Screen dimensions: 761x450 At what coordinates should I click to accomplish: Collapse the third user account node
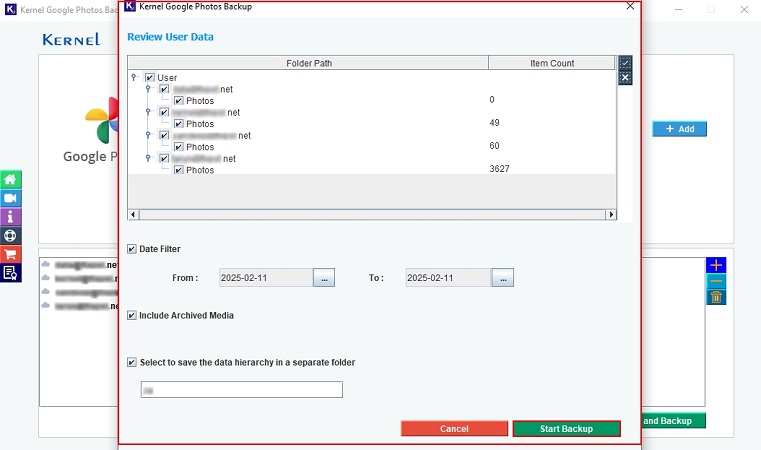pos(148,135)
